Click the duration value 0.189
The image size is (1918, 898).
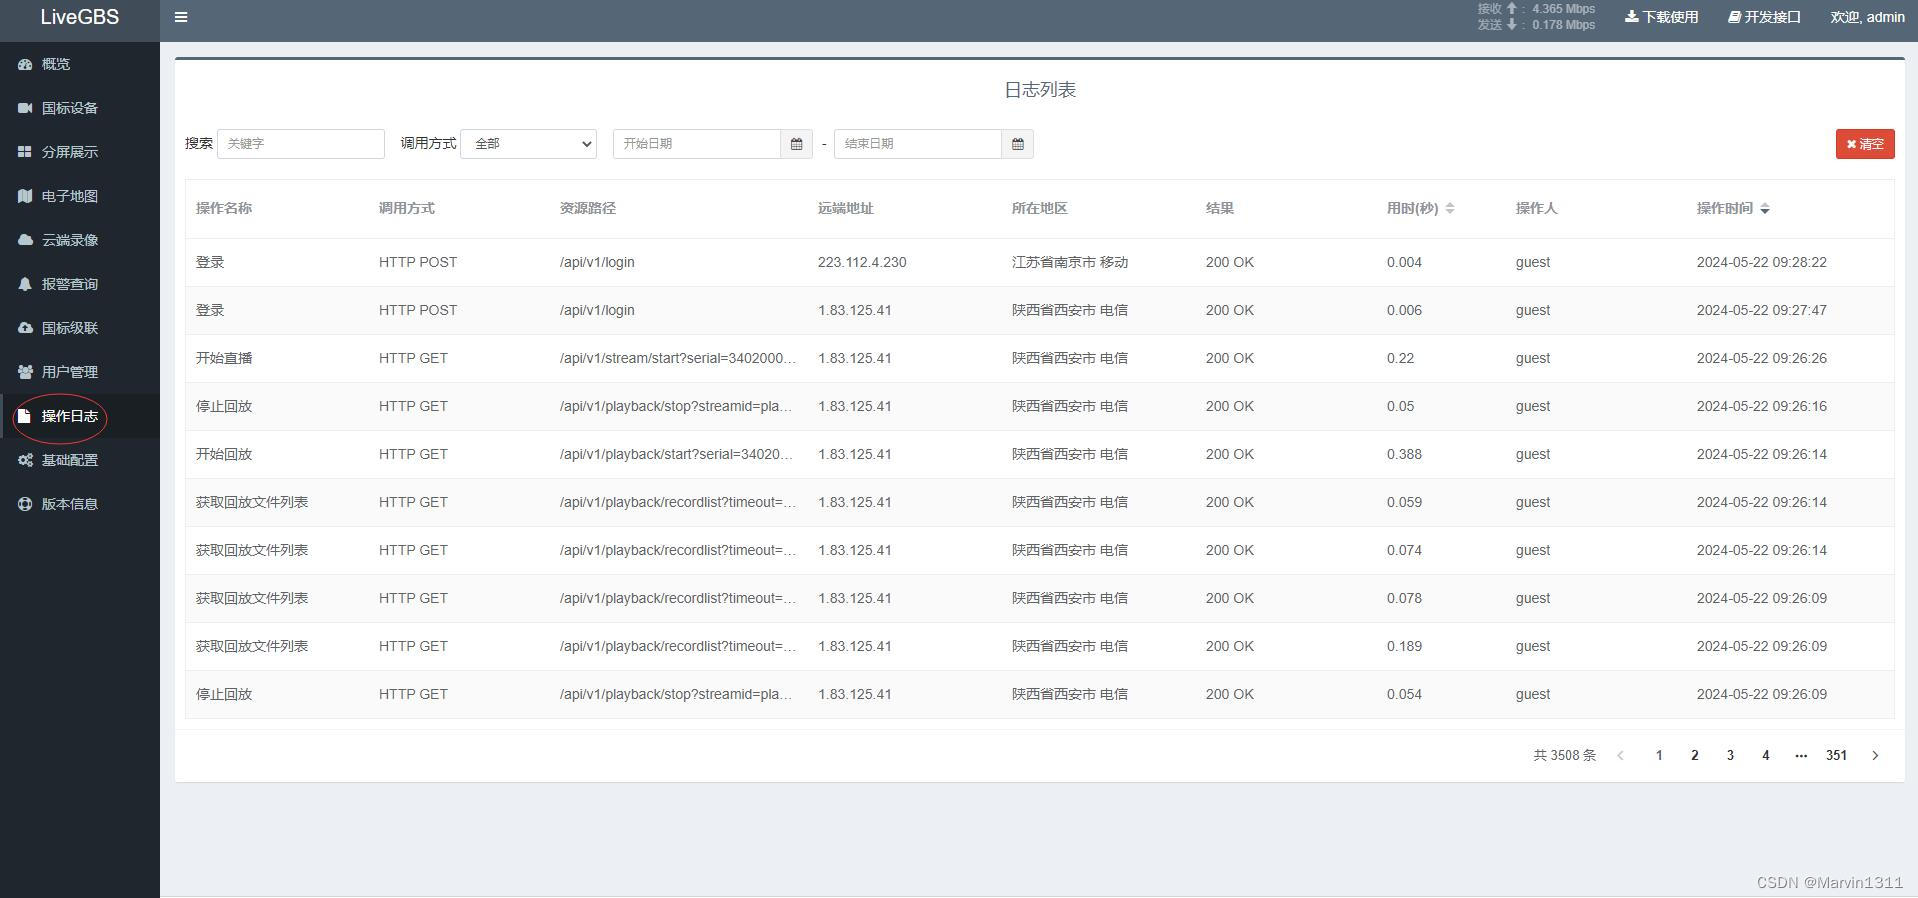point(1404,646)
